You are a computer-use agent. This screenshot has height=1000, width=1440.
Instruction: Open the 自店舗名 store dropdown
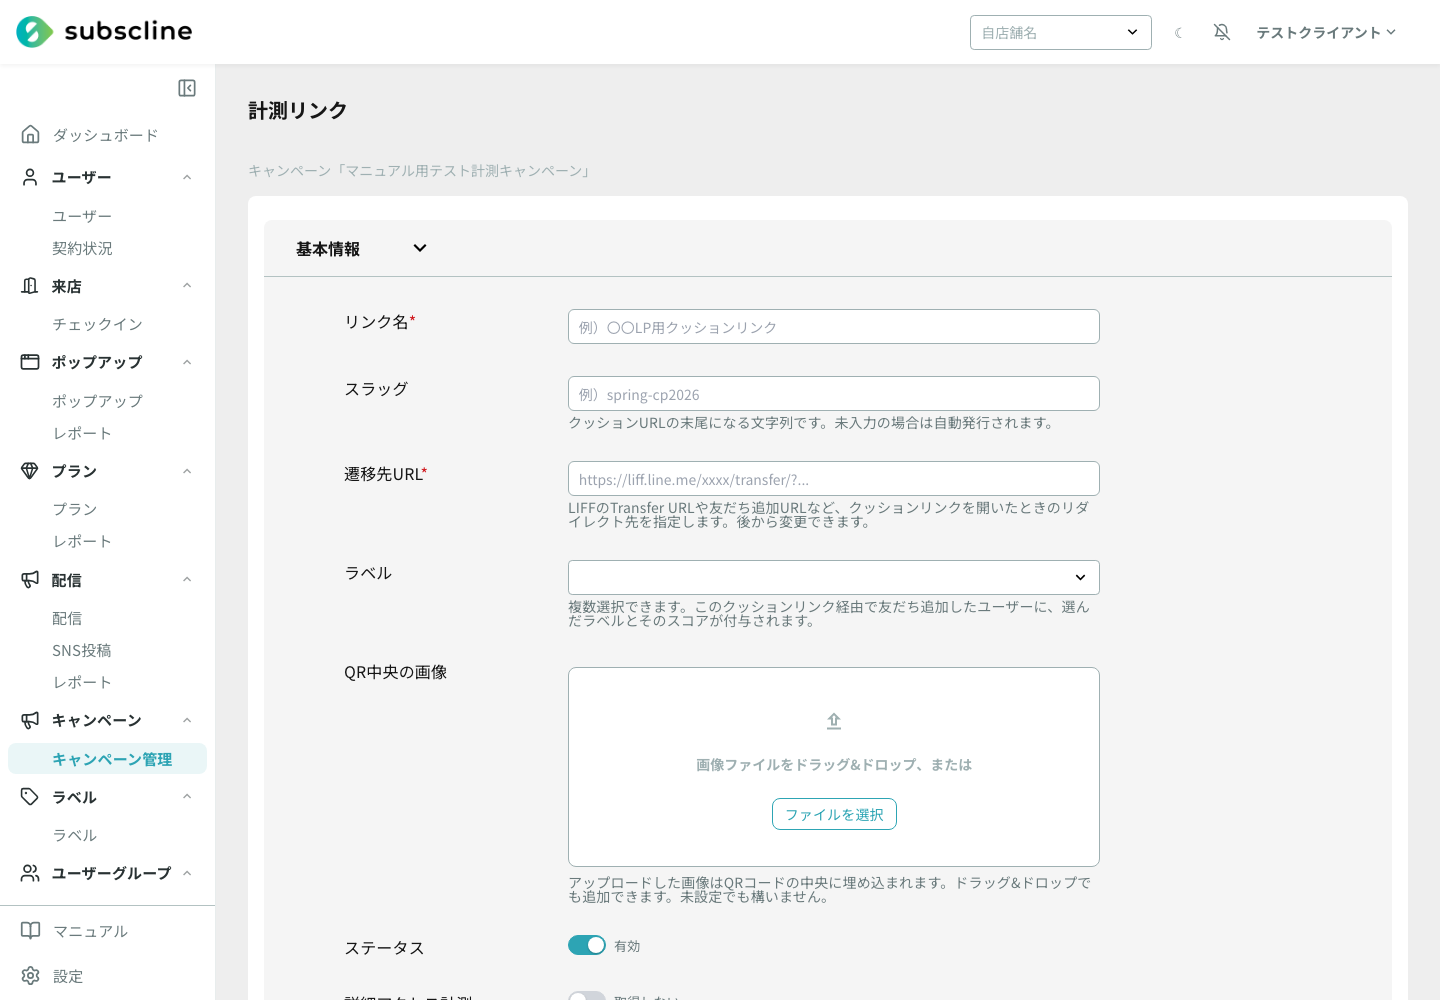point(1061,32)
